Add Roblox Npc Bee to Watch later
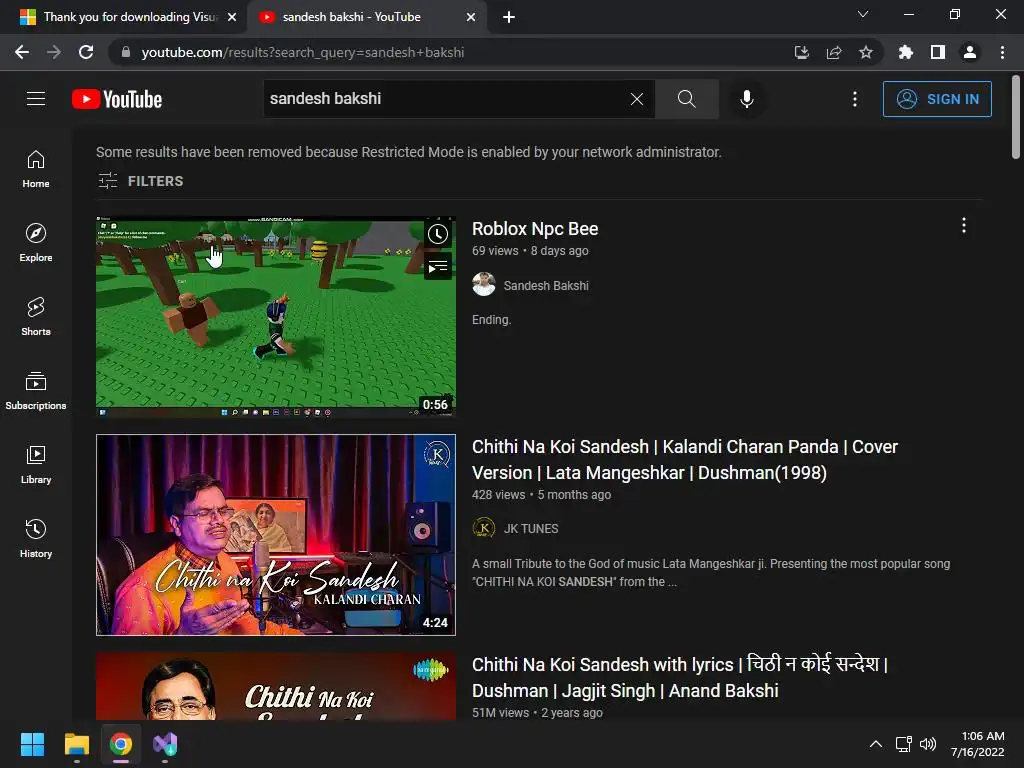 click(x=438, y=234)
